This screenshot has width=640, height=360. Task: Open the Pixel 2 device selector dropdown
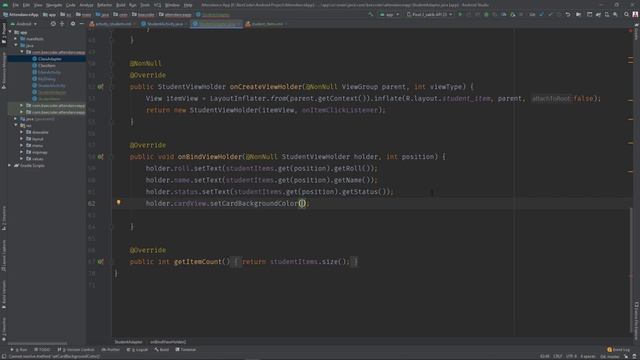point(429,14)
